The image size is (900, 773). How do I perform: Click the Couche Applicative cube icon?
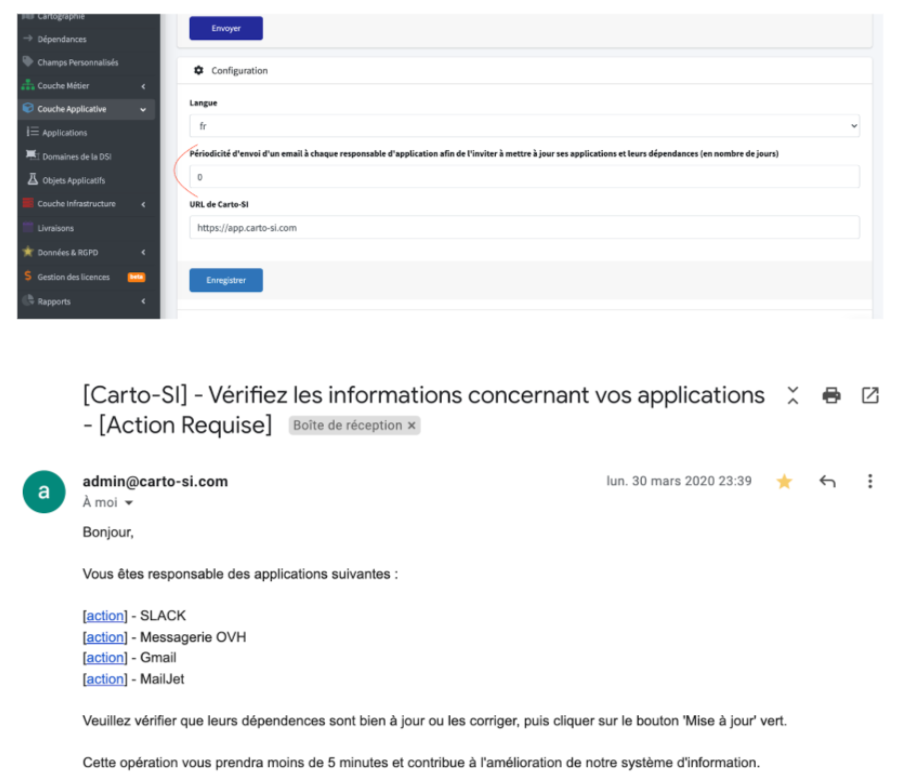pyautogui.click(x=28, y=108)
